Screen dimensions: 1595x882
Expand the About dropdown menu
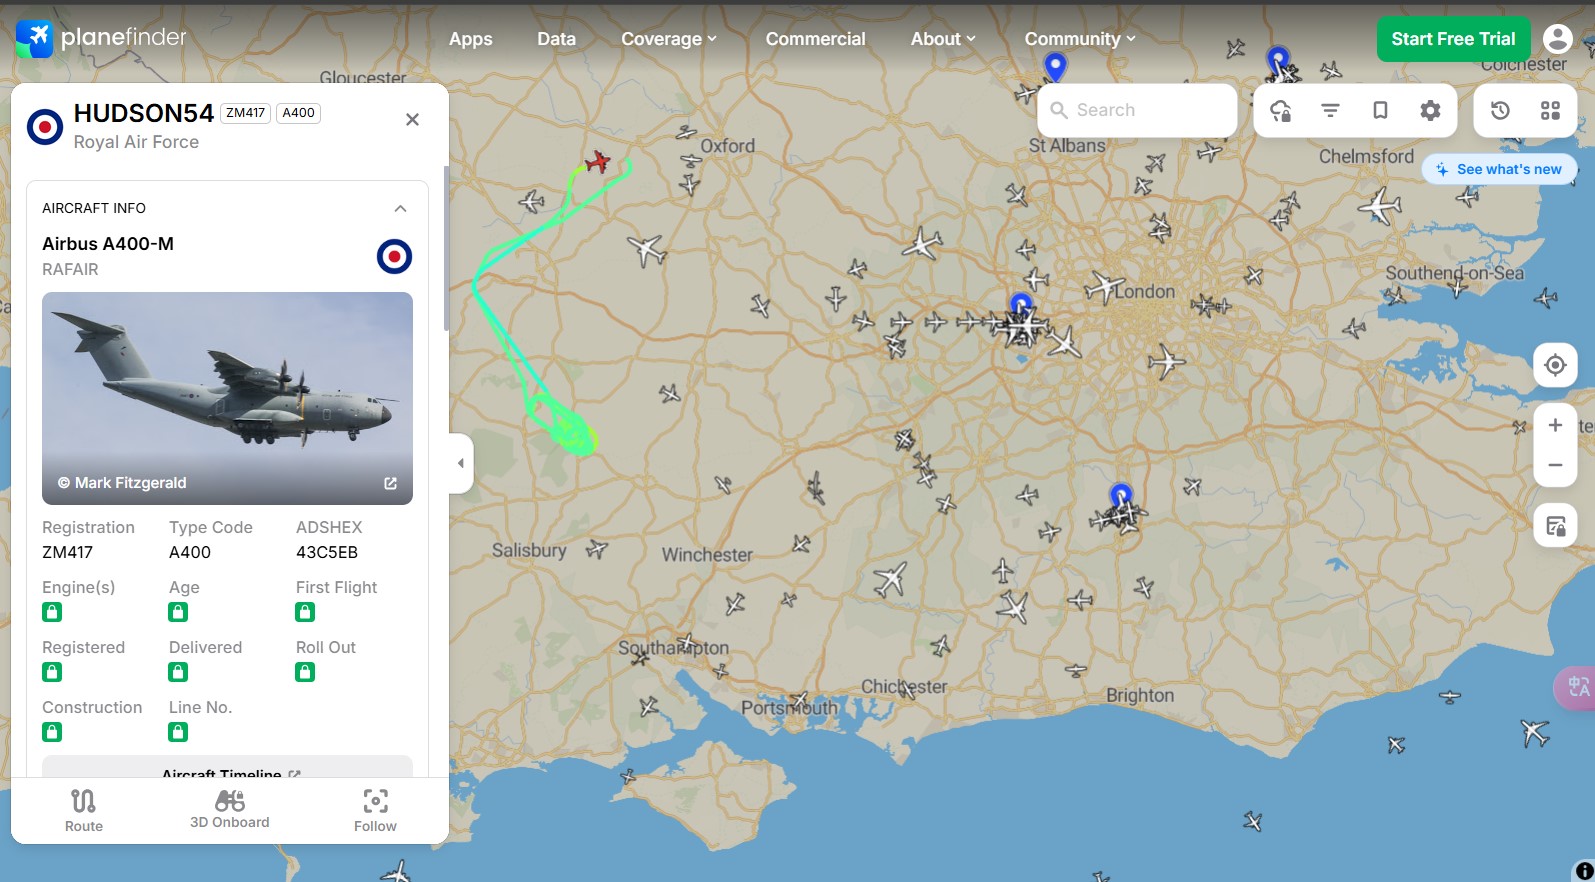coord(943,39)
